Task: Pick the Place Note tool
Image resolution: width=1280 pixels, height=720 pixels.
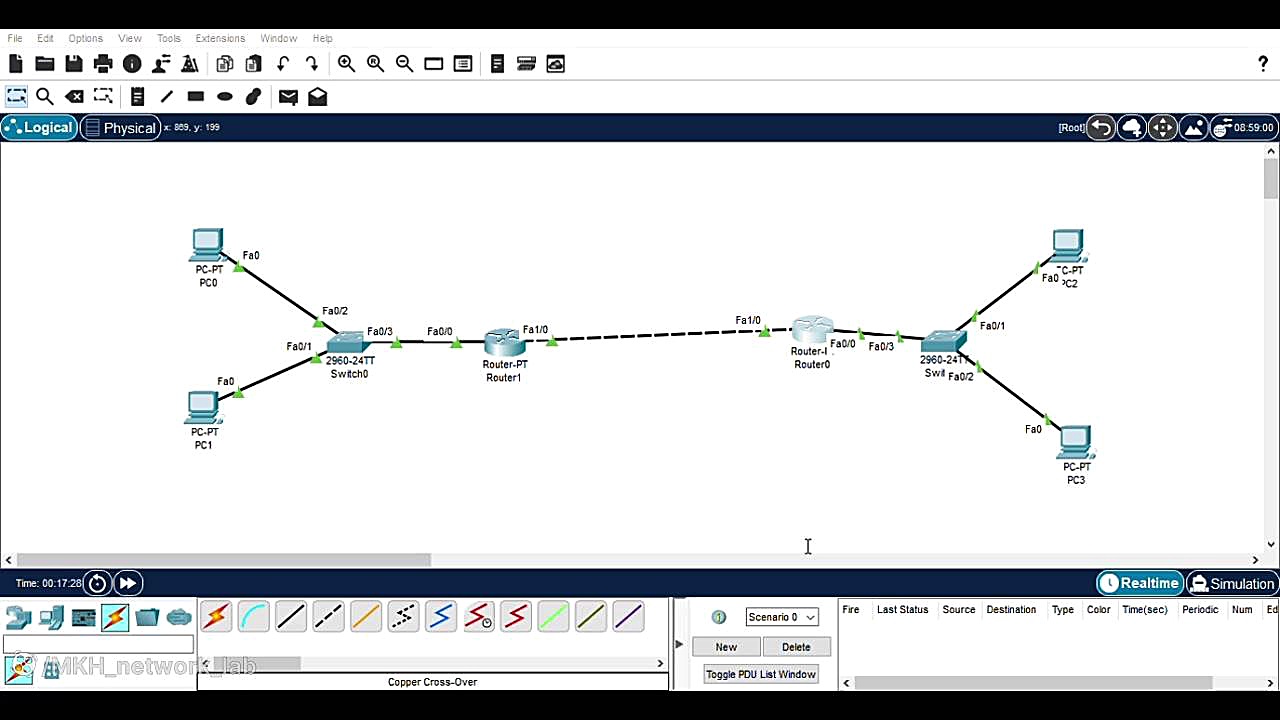Action: click(138, 97)
